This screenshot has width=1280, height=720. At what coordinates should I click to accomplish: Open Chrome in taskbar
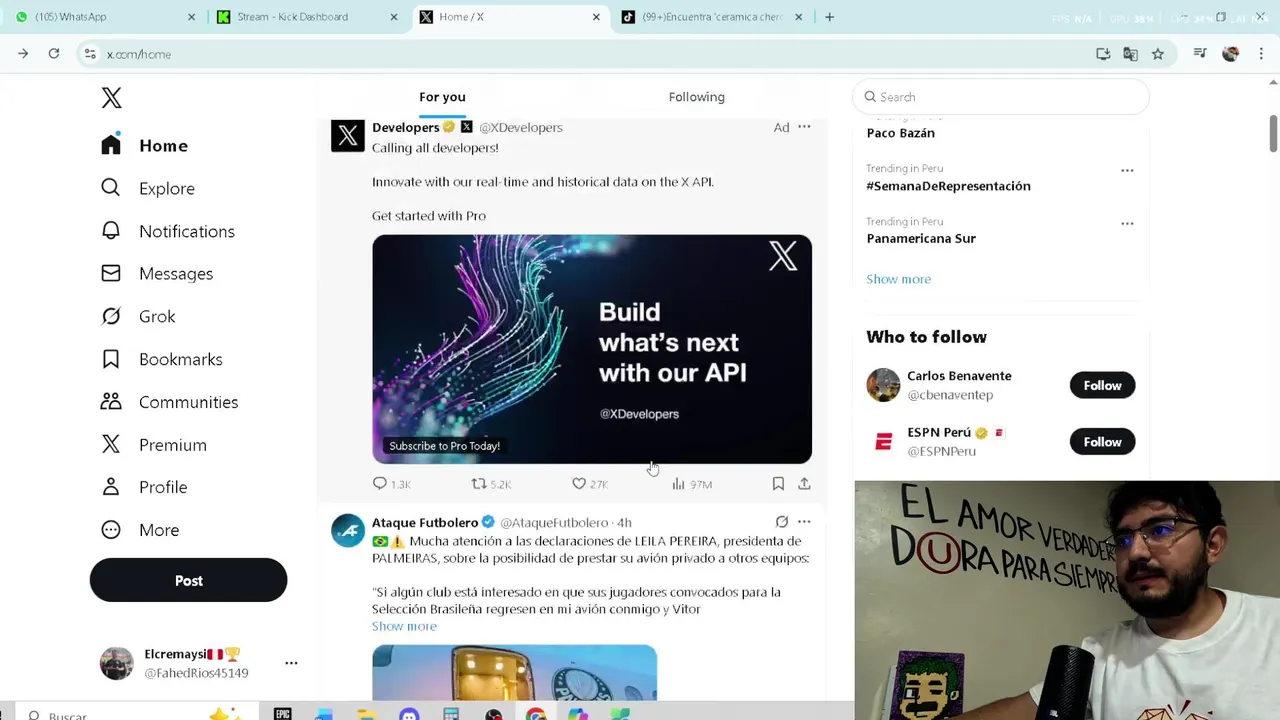coord(536,714)
